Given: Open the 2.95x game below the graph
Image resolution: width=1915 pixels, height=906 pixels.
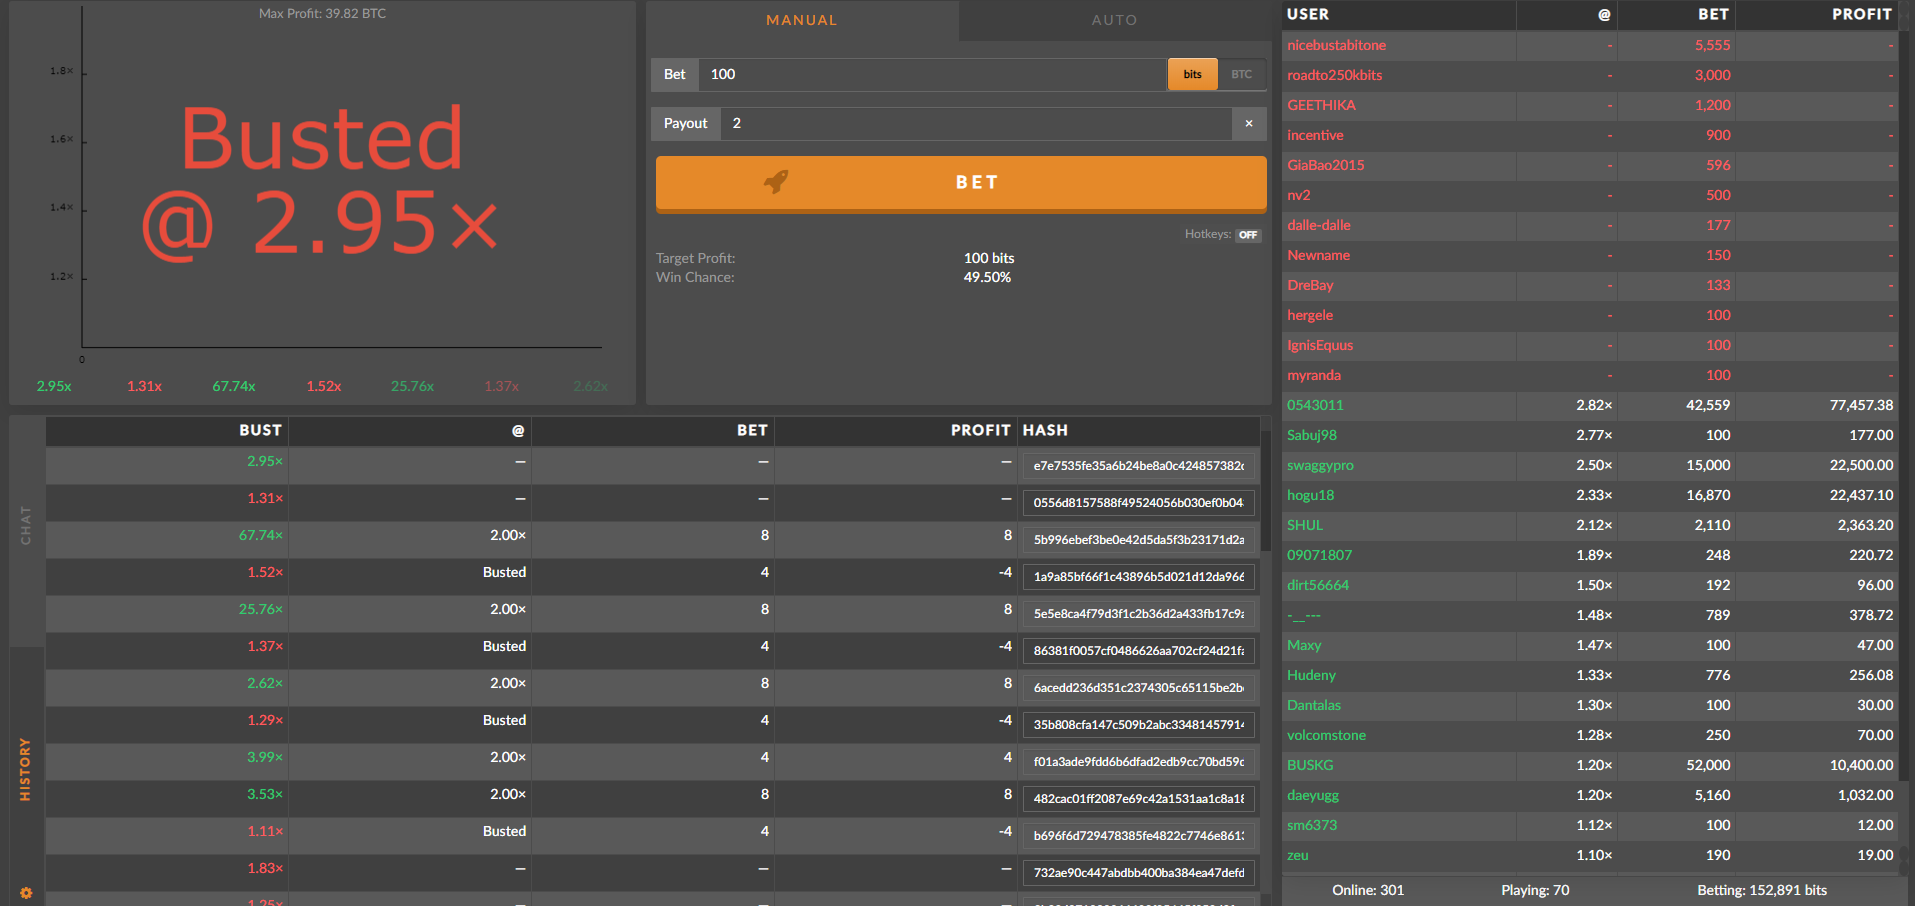Looking at the screenshot, I should point(54,386).
